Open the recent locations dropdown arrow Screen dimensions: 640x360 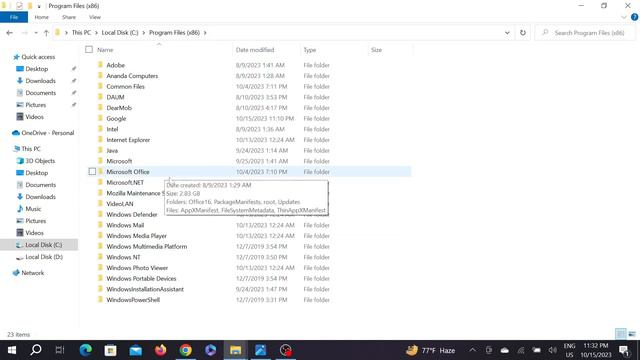click(x=36, y=33)
